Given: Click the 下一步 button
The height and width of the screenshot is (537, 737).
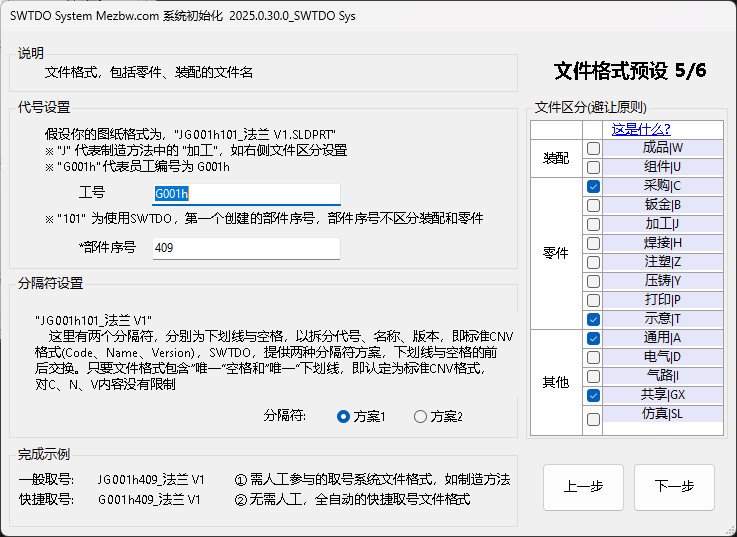Looking at the screenshot, I should click(x=674, y=487).
